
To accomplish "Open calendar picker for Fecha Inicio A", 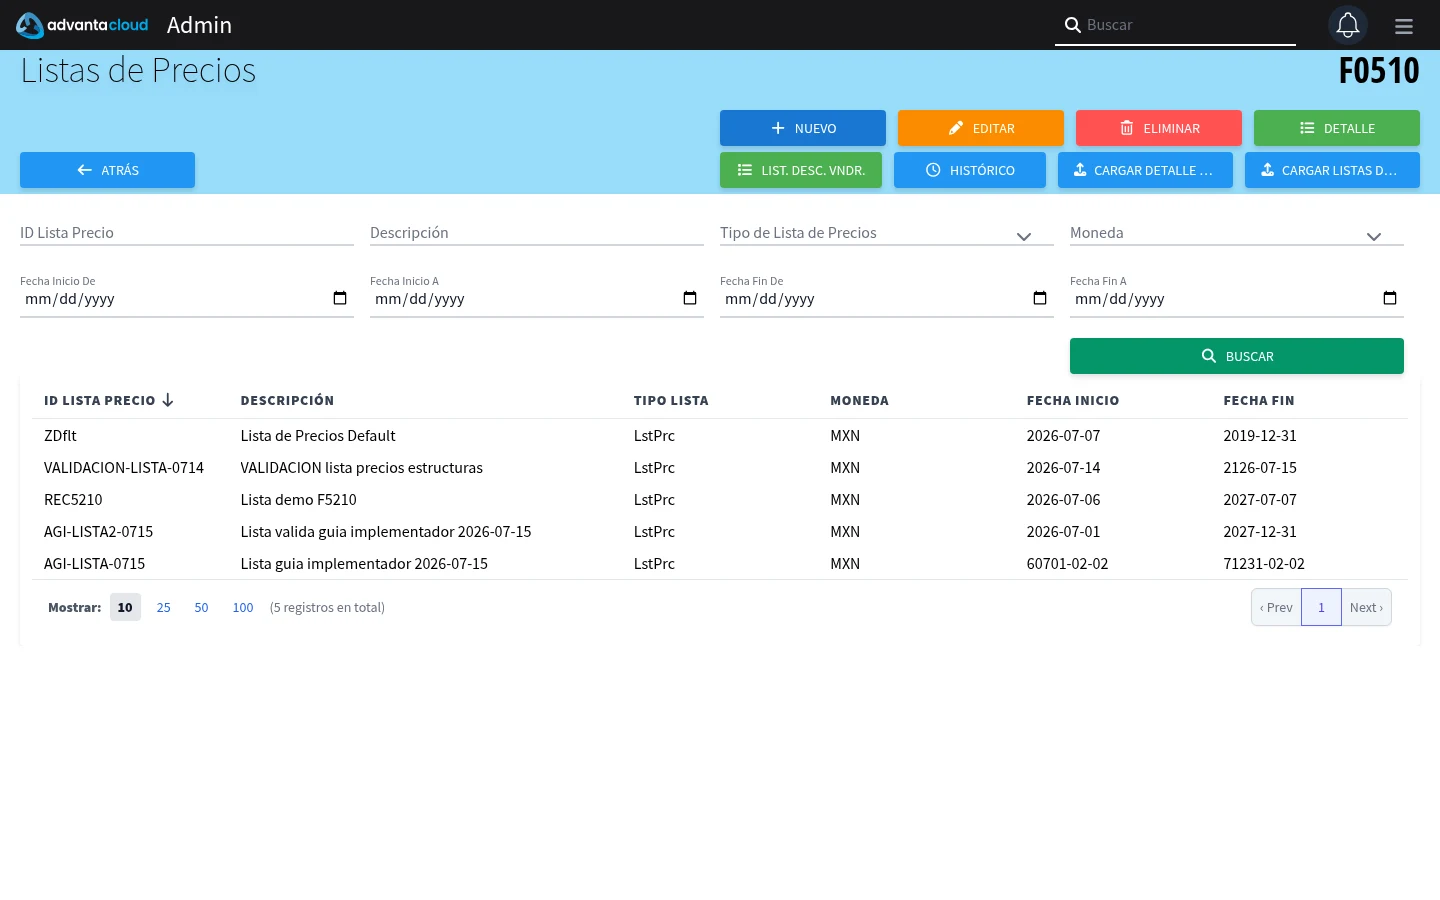I will pos(690,298).
